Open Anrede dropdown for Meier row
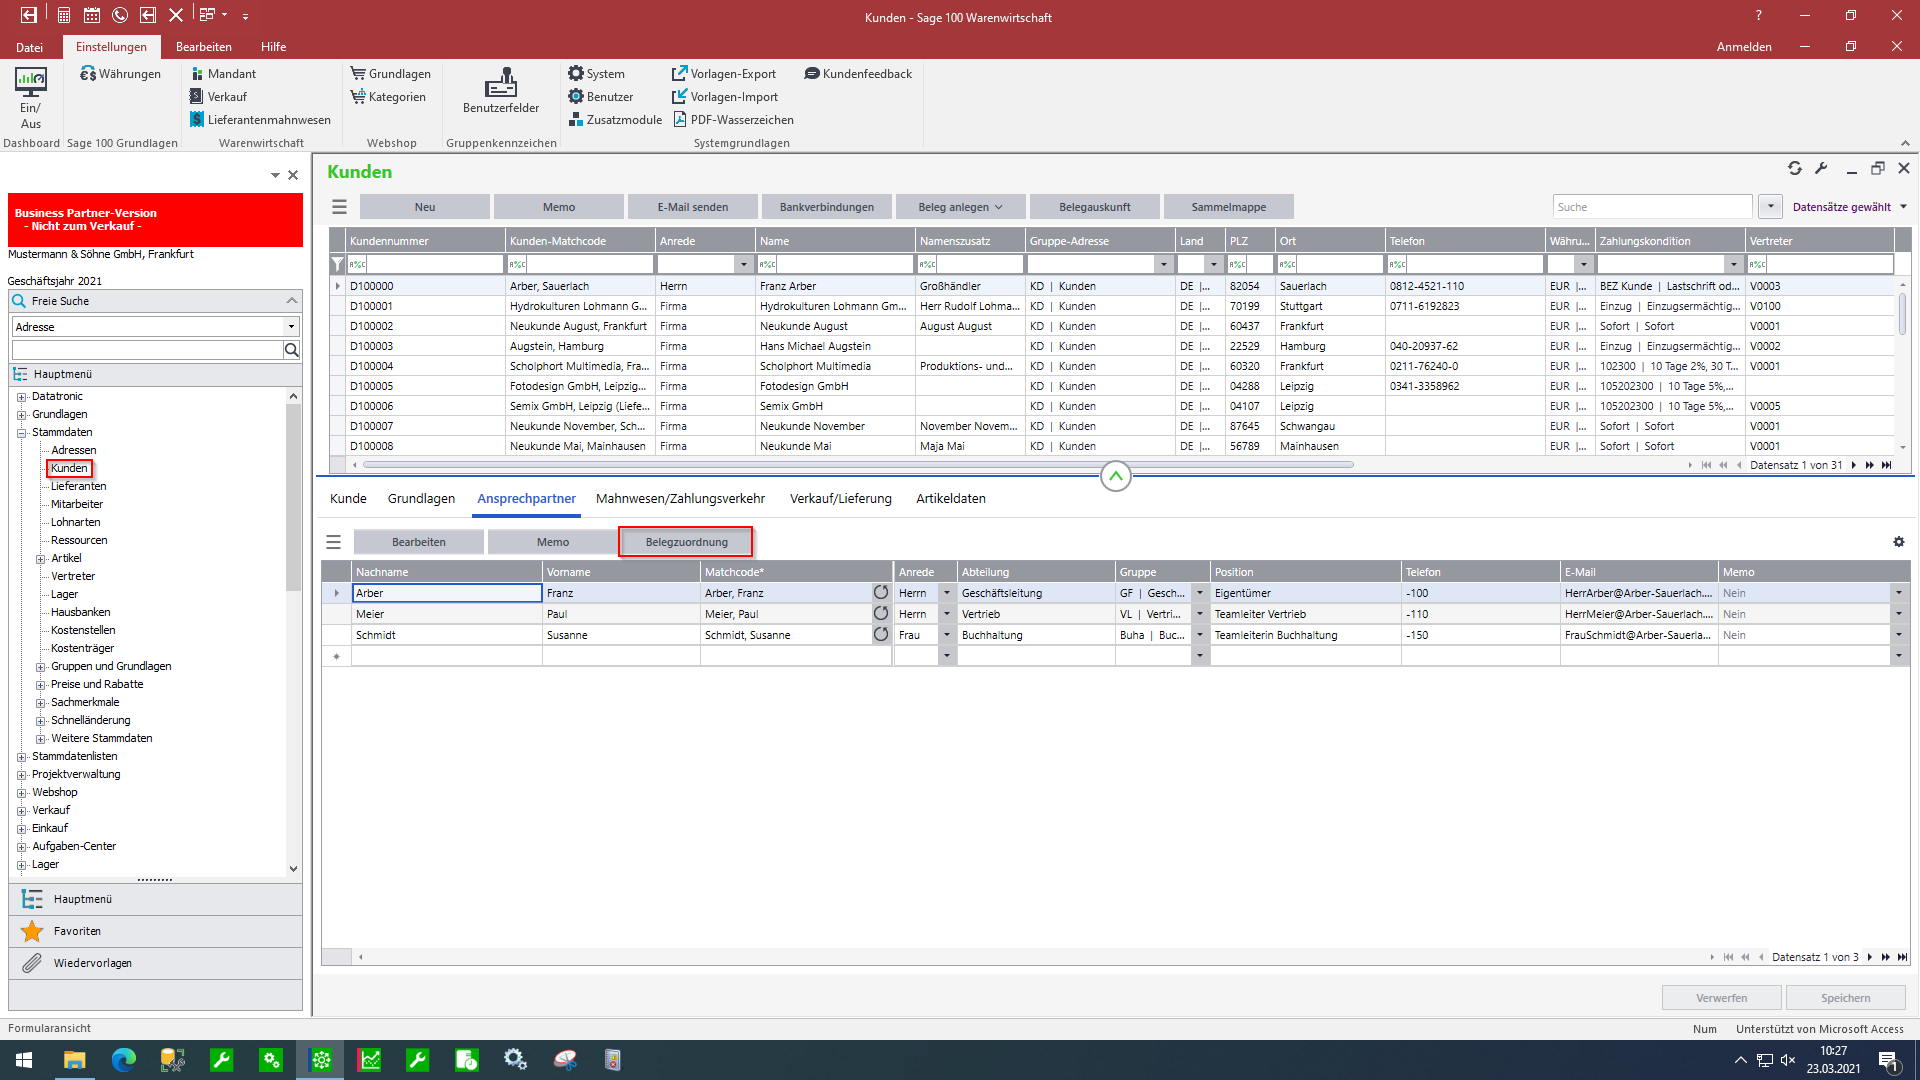This screenshot has width=1920, height=1080. pos(947,614)
